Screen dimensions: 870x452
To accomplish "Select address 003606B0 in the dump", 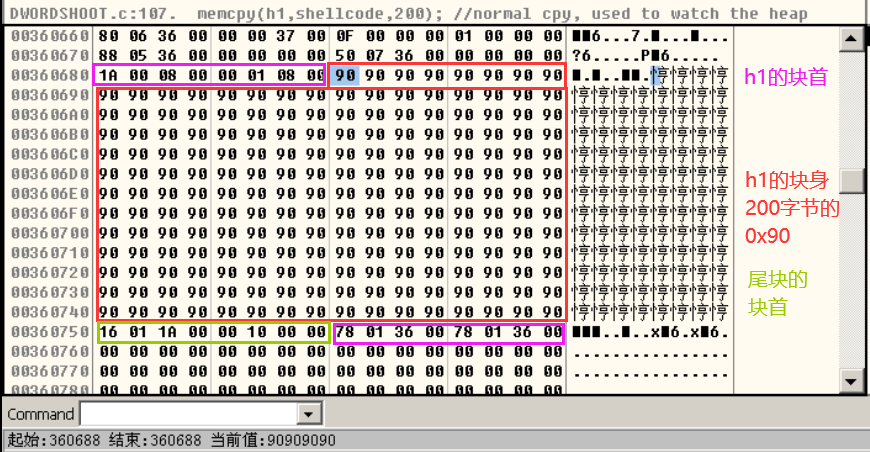I will point(50,135).
